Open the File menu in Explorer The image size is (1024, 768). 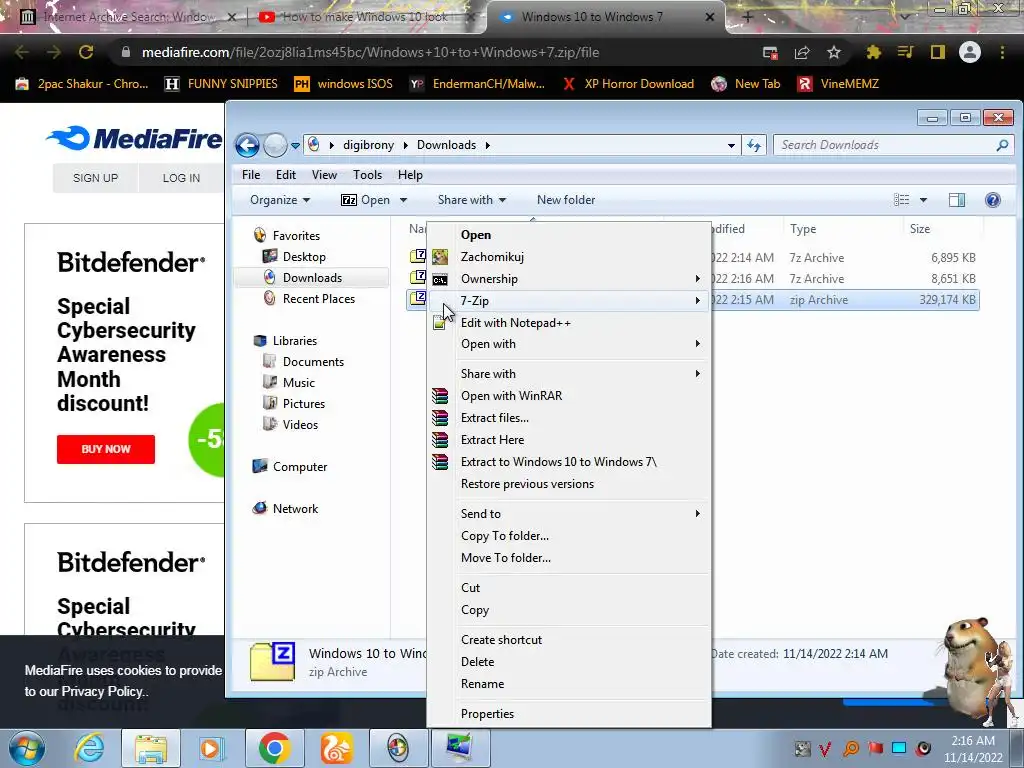click(251, 175)
